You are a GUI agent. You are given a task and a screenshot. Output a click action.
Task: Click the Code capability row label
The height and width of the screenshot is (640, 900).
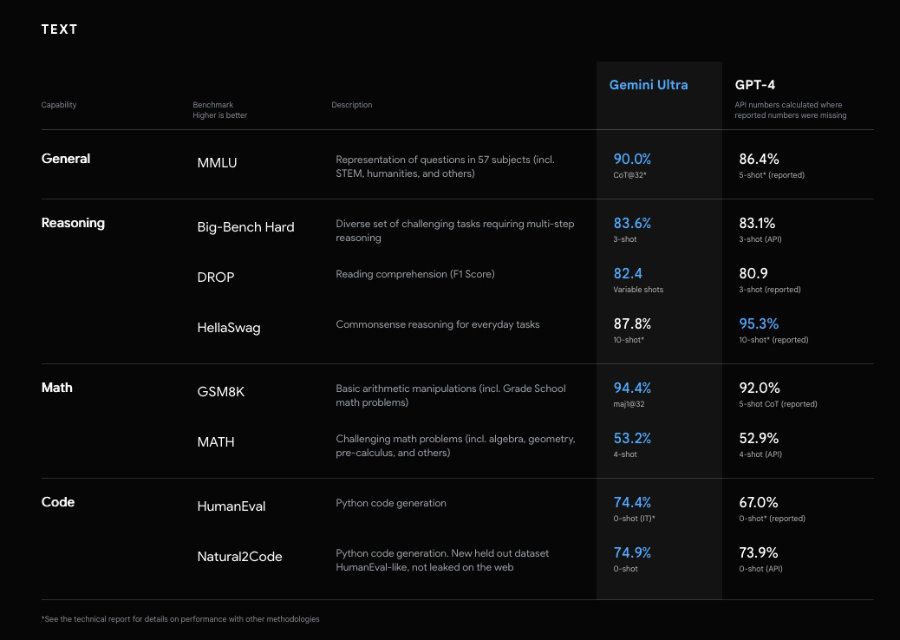(x=58, y=502)
